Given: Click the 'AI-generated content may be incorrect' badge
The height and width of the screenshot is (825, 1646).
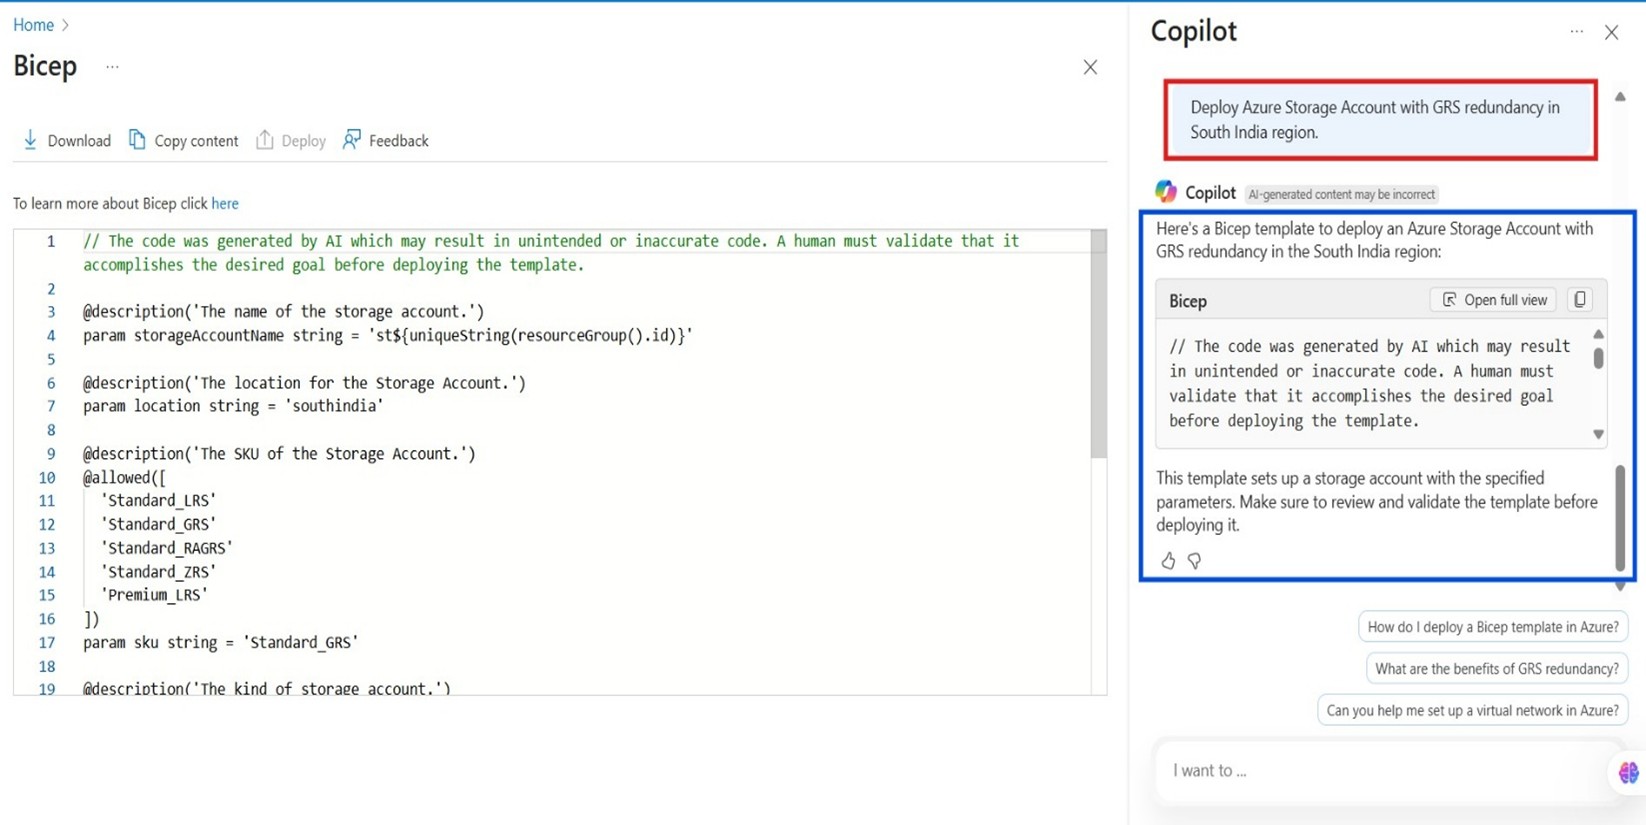Looking at the screenshot, I should (x=1341, y=194).
